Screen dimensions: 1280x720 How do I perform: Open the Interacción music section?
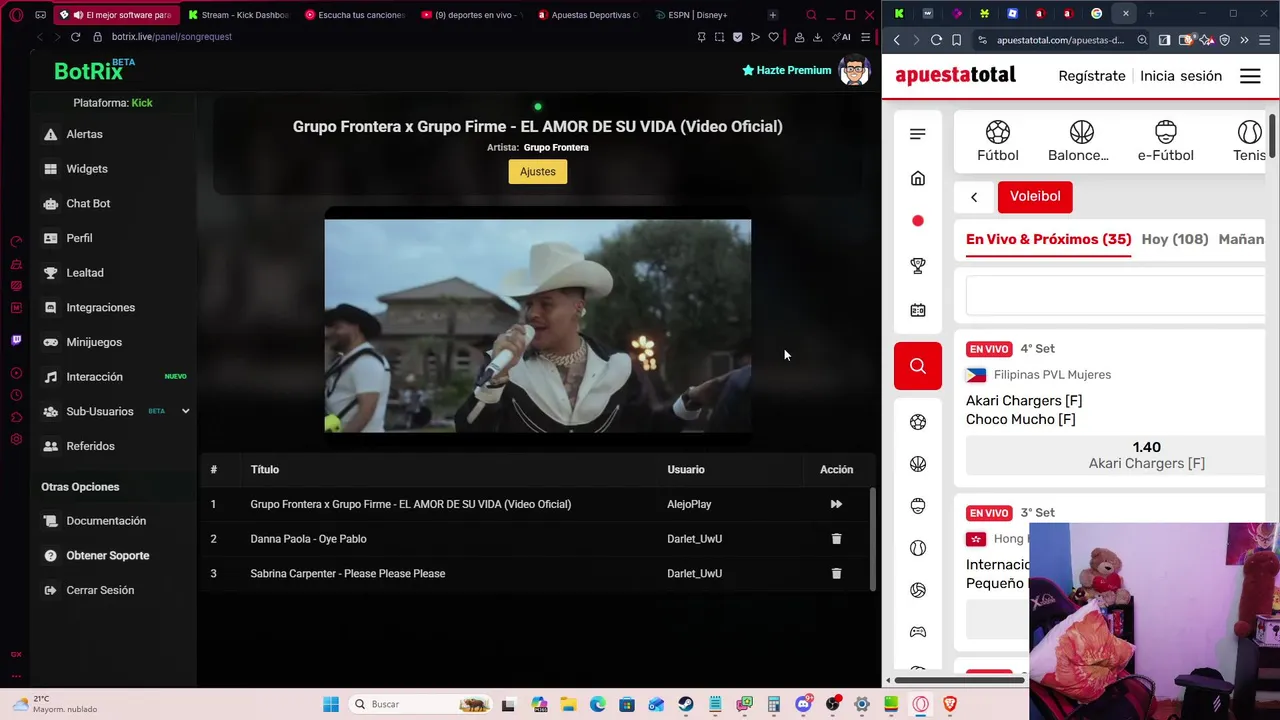pos(94,377)
